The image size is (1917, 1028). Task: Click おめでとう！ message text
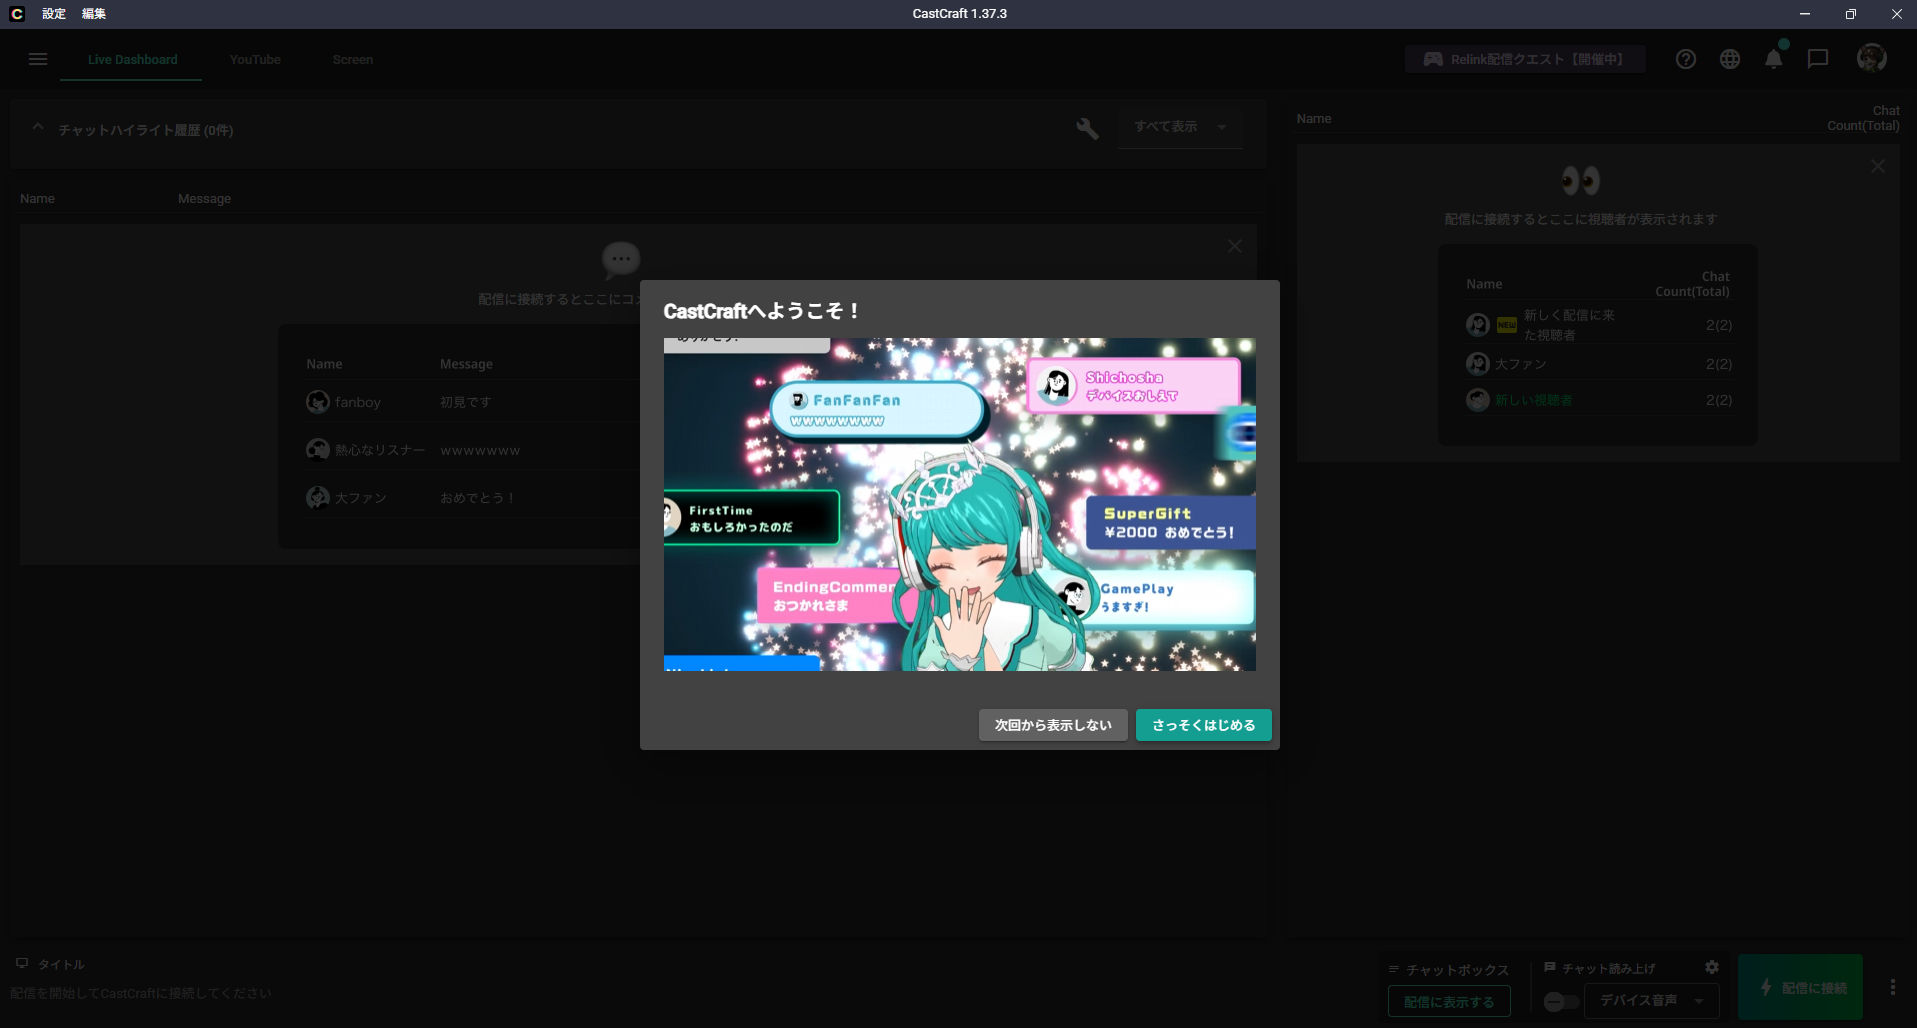point(478,498)
